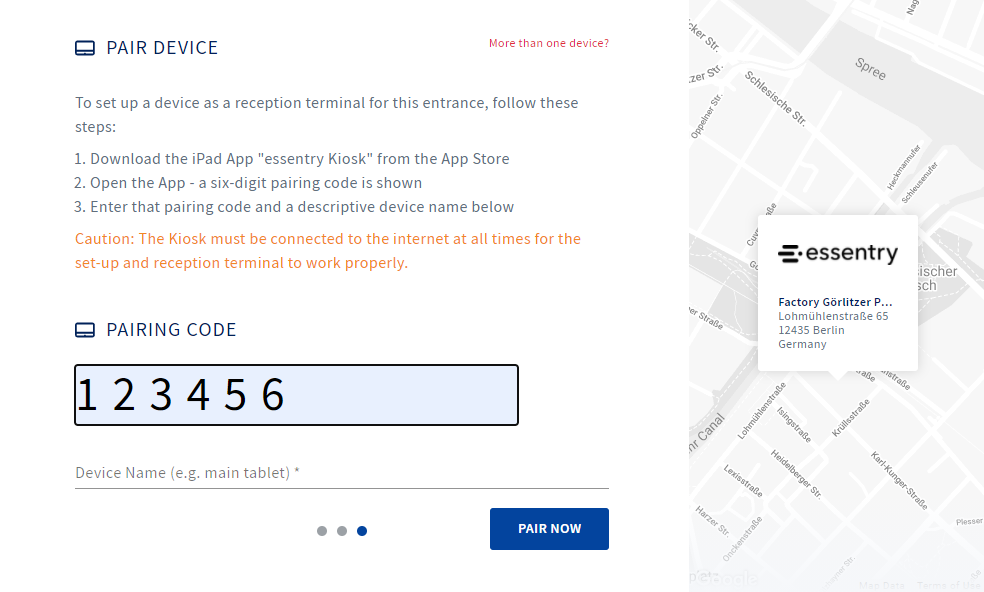This screenshot has width=984, height=592.
Task: Click the Spree river label on map
Action: (x=870, y=69)
